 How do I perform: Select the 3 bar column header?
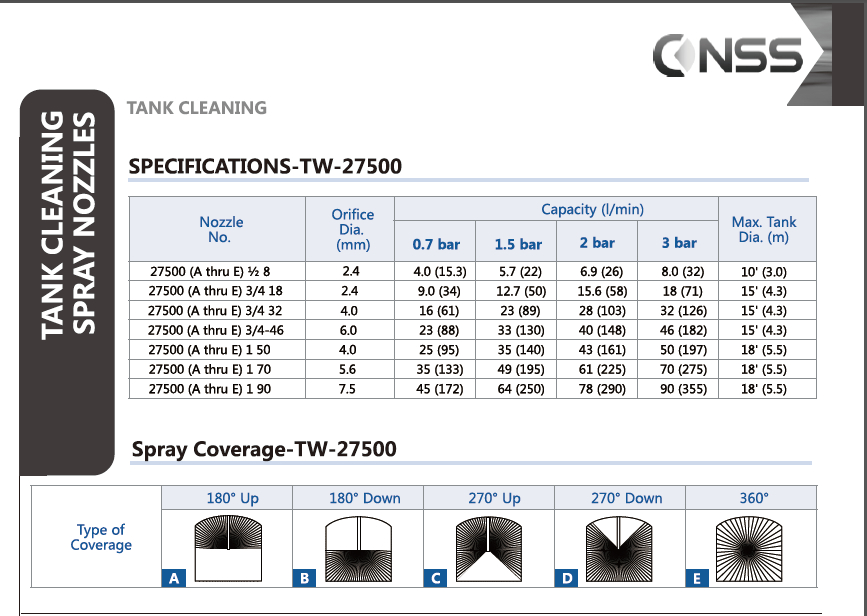[679, 243]
